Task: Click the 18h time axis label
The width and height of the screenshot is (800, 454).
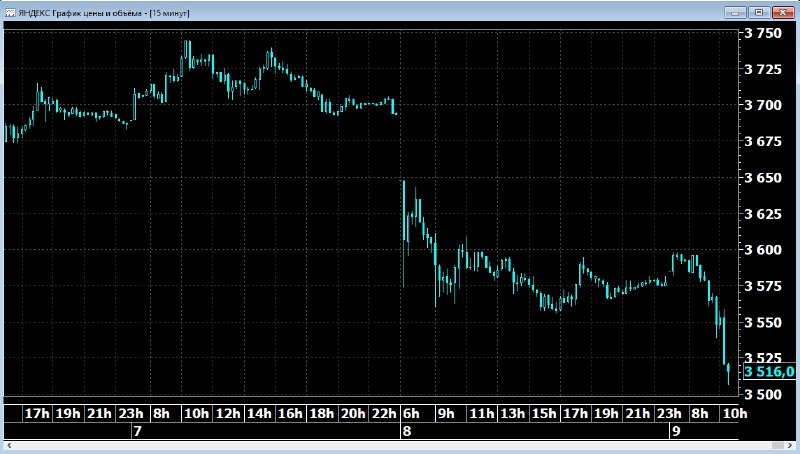Action: click(322, 413)
